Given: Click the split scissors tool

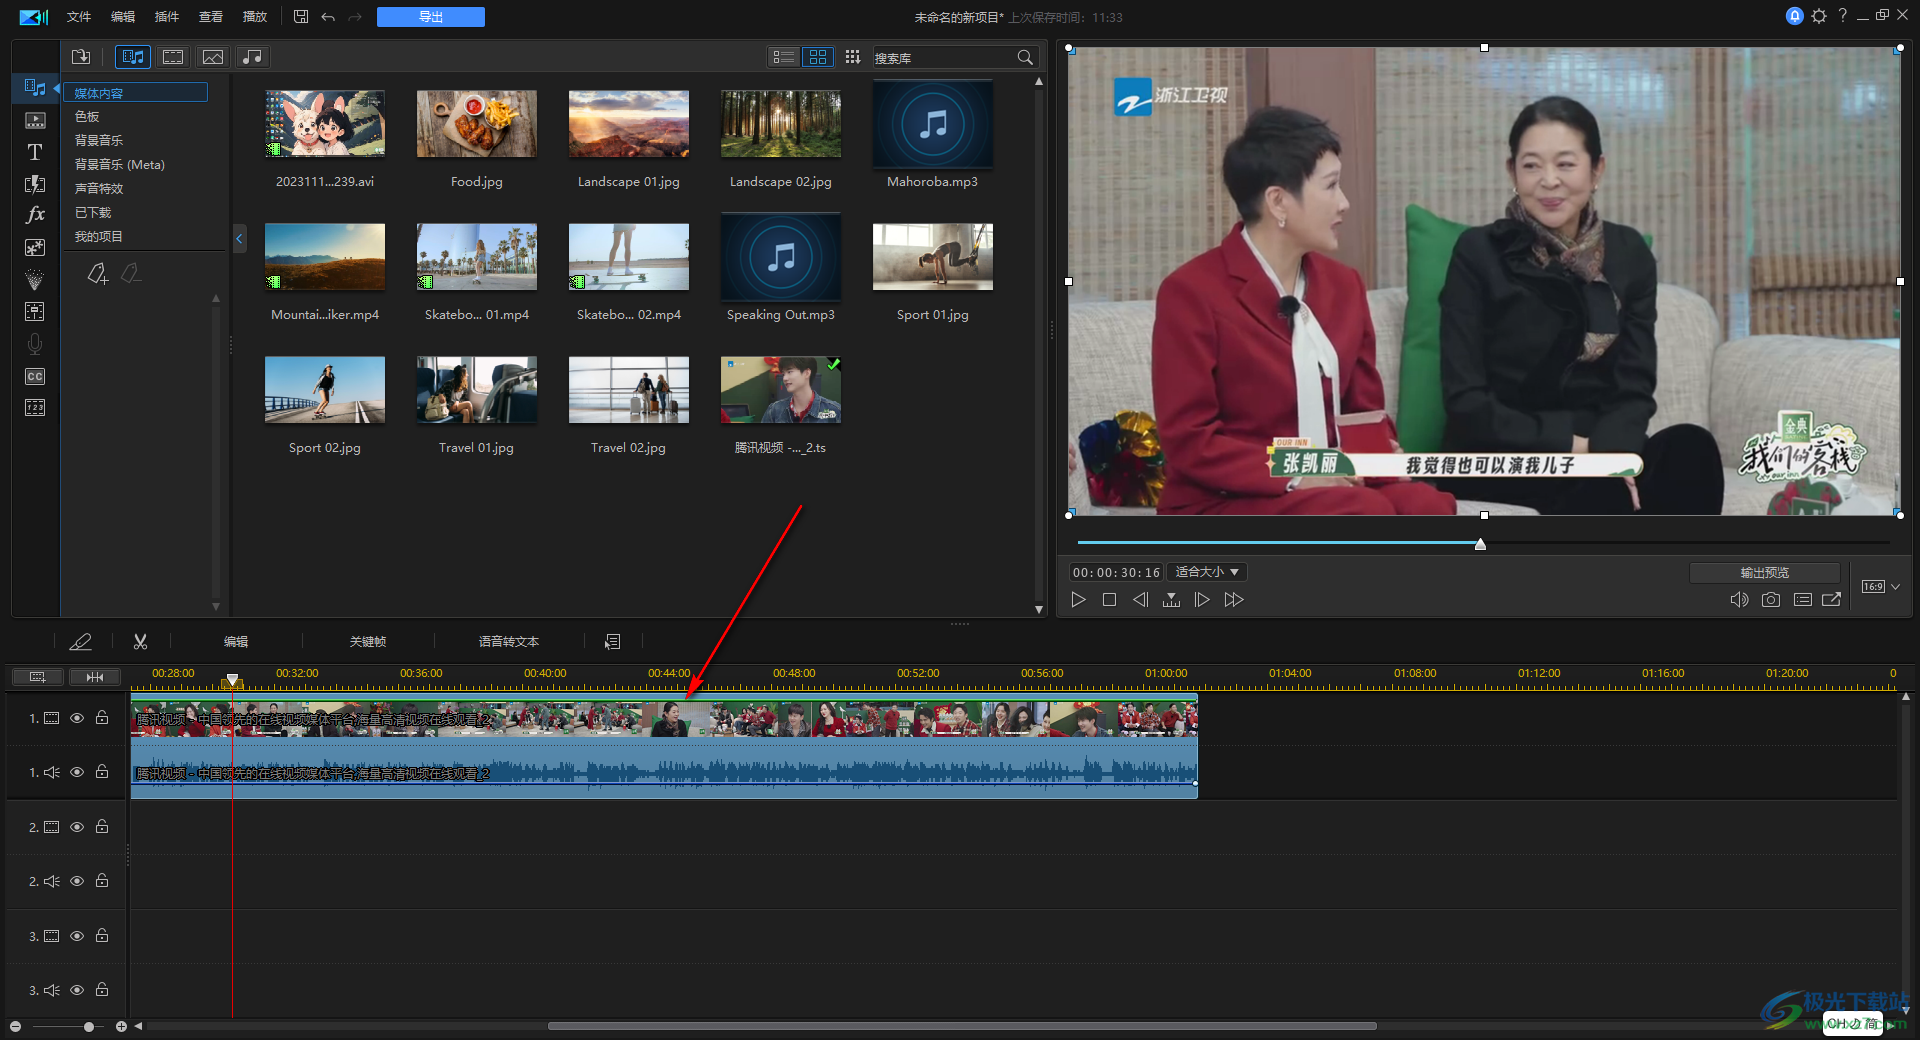Looking at the screenshot, I should click(141, 641).
